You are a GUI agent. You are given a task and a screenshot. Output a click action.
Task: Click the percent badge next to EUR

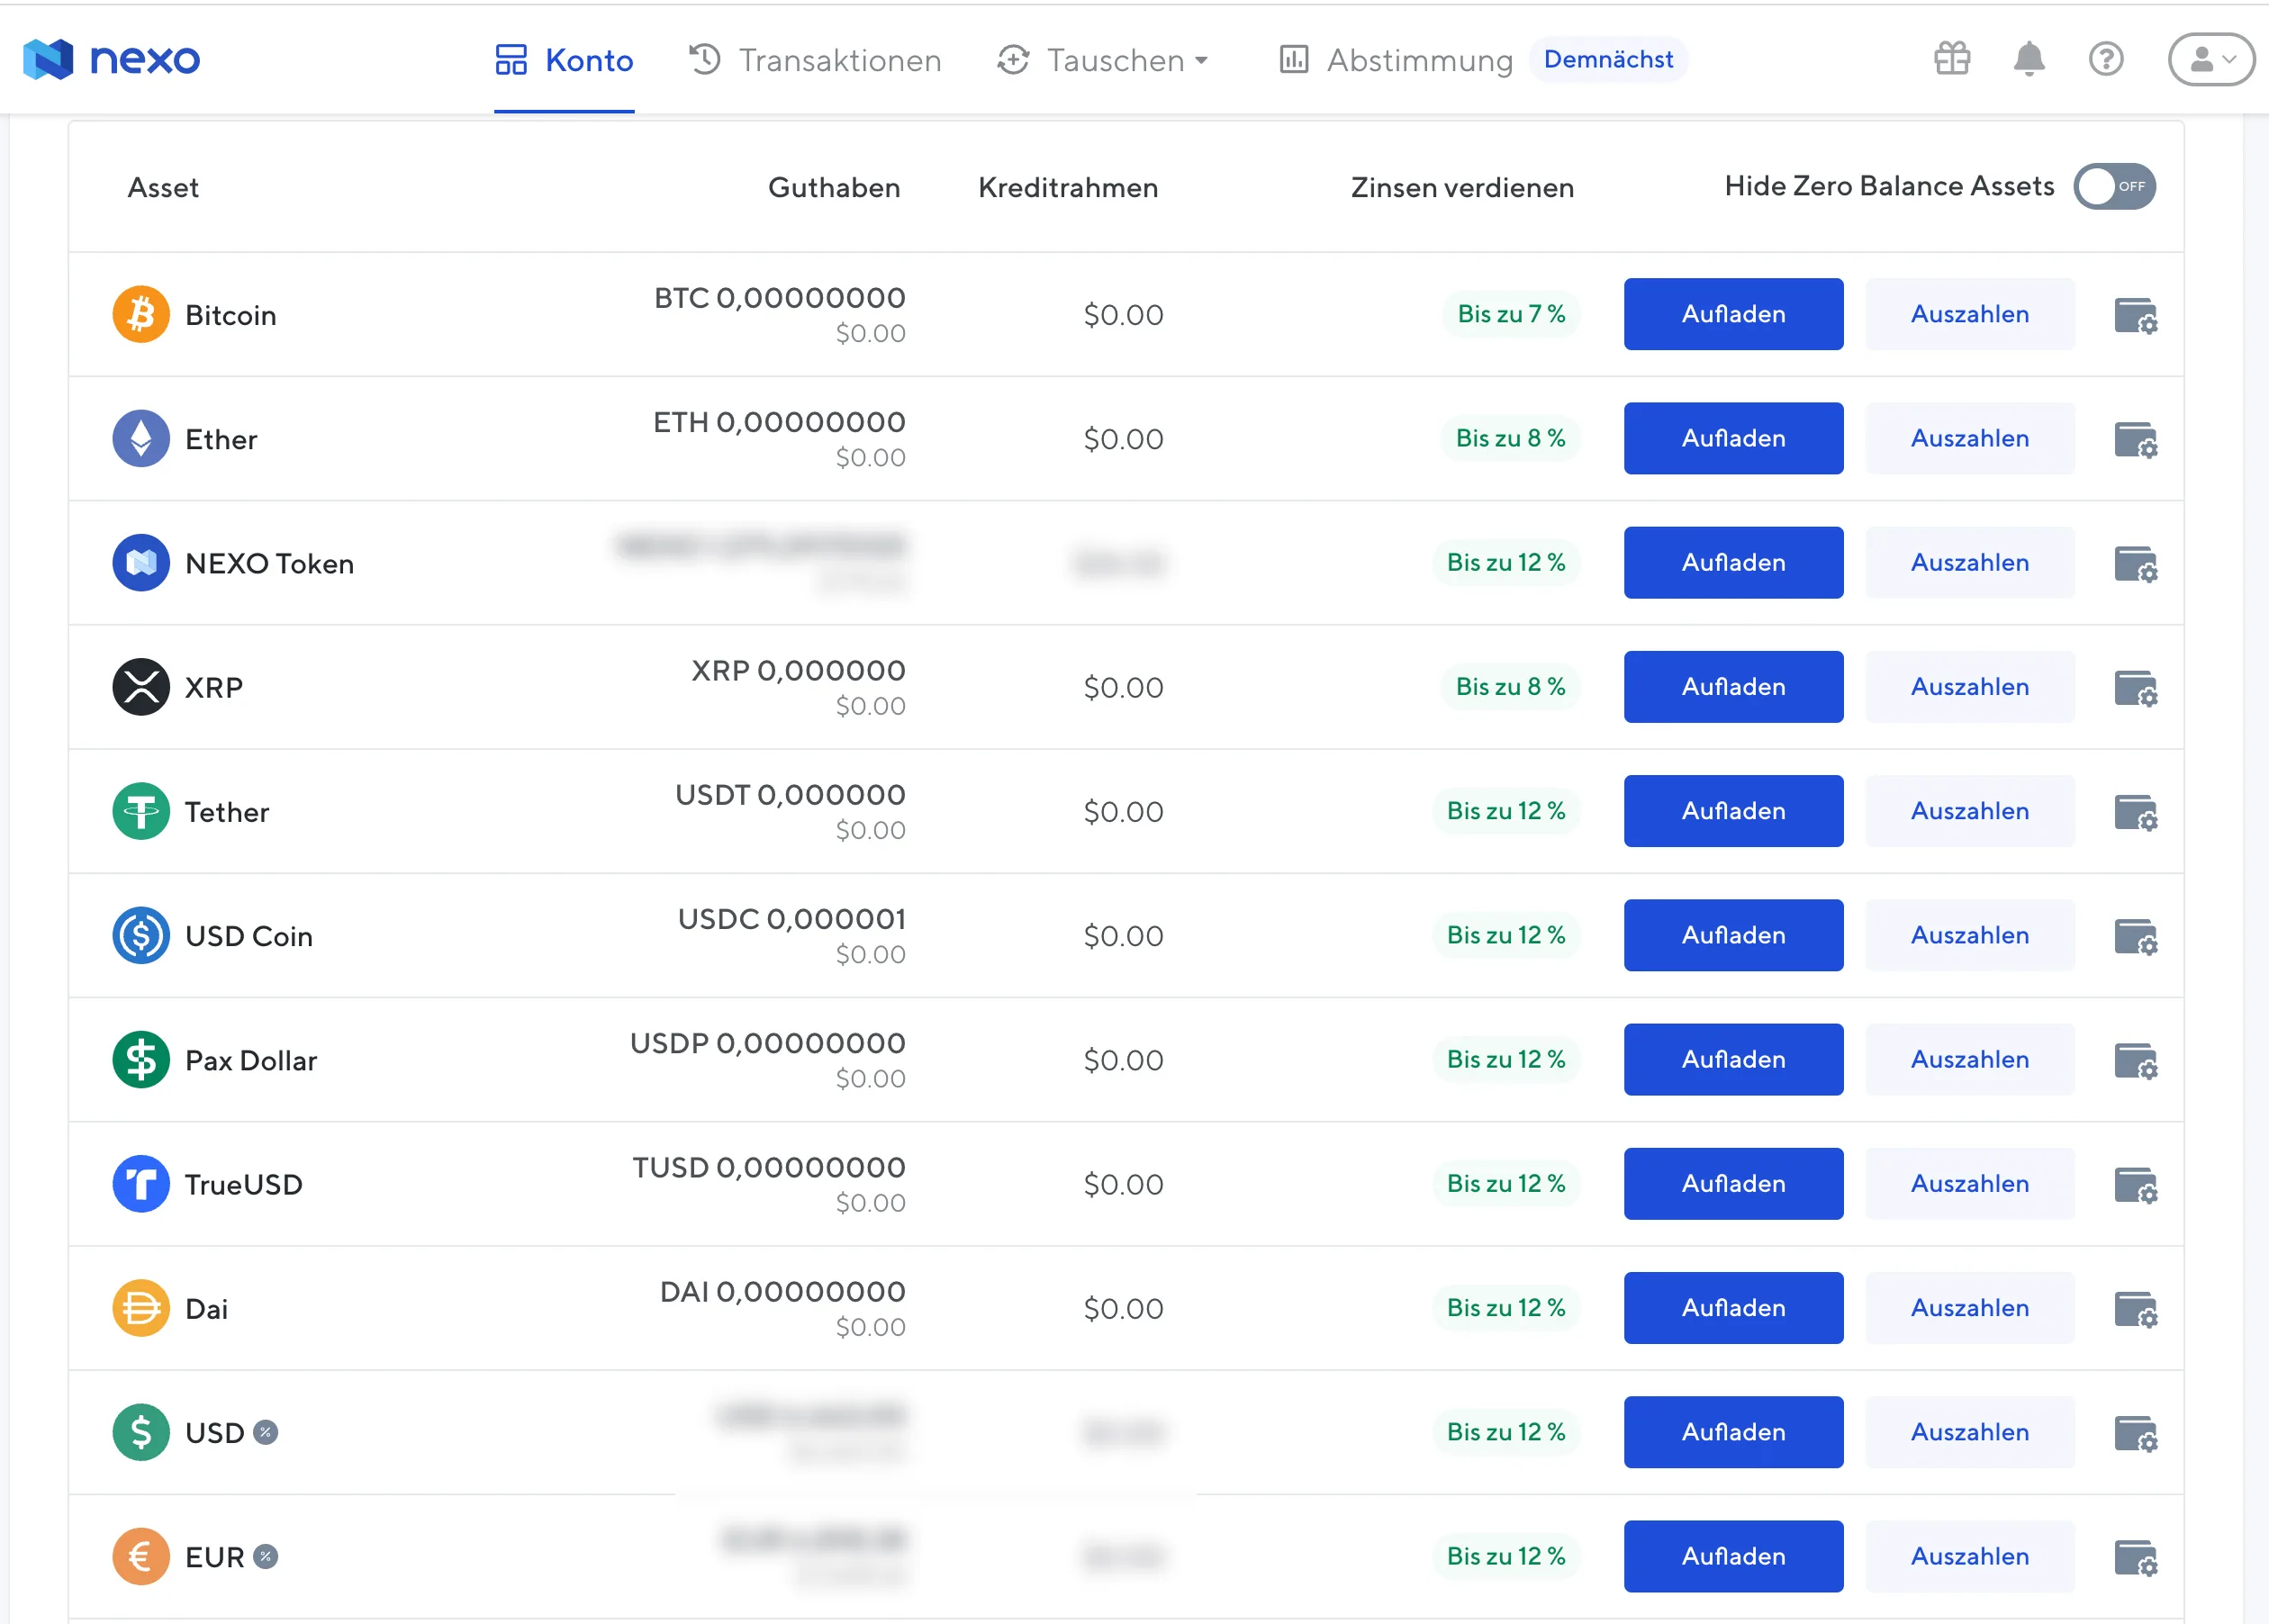click(x=265, y=1557)
